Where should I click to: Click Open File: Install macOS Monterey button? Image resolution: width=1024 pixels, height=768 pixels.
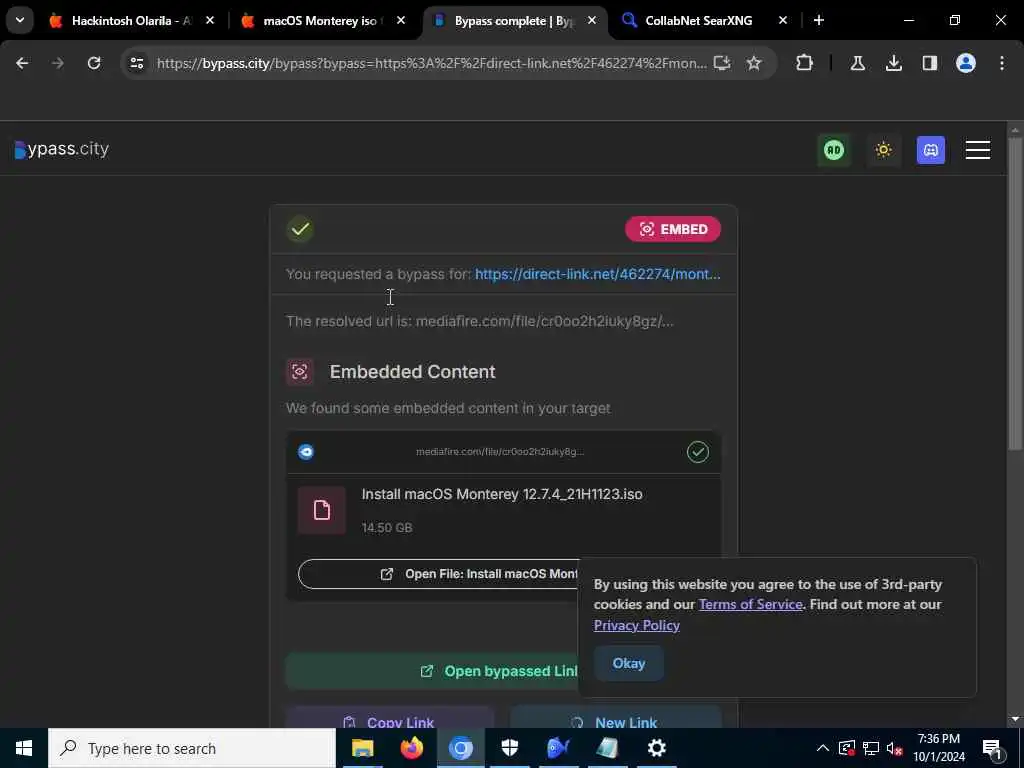point(438,574)
